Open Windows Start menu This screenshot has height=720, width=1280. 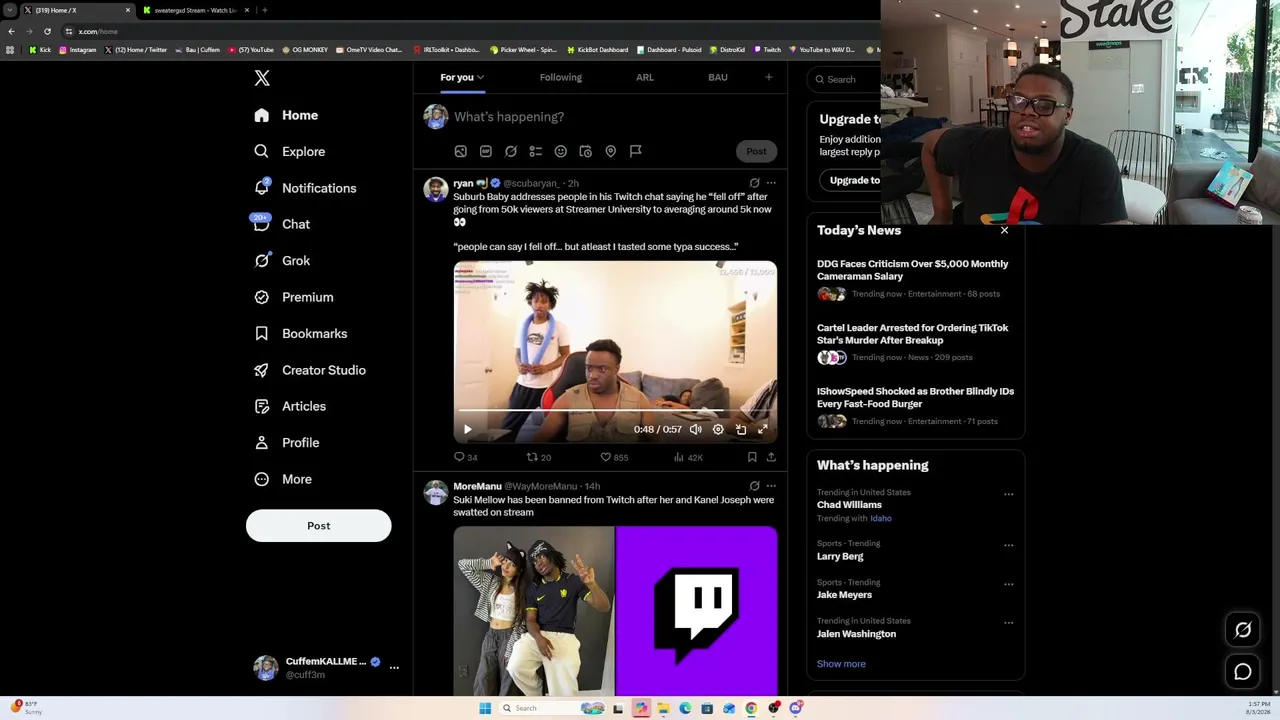[x=485, y=708]
